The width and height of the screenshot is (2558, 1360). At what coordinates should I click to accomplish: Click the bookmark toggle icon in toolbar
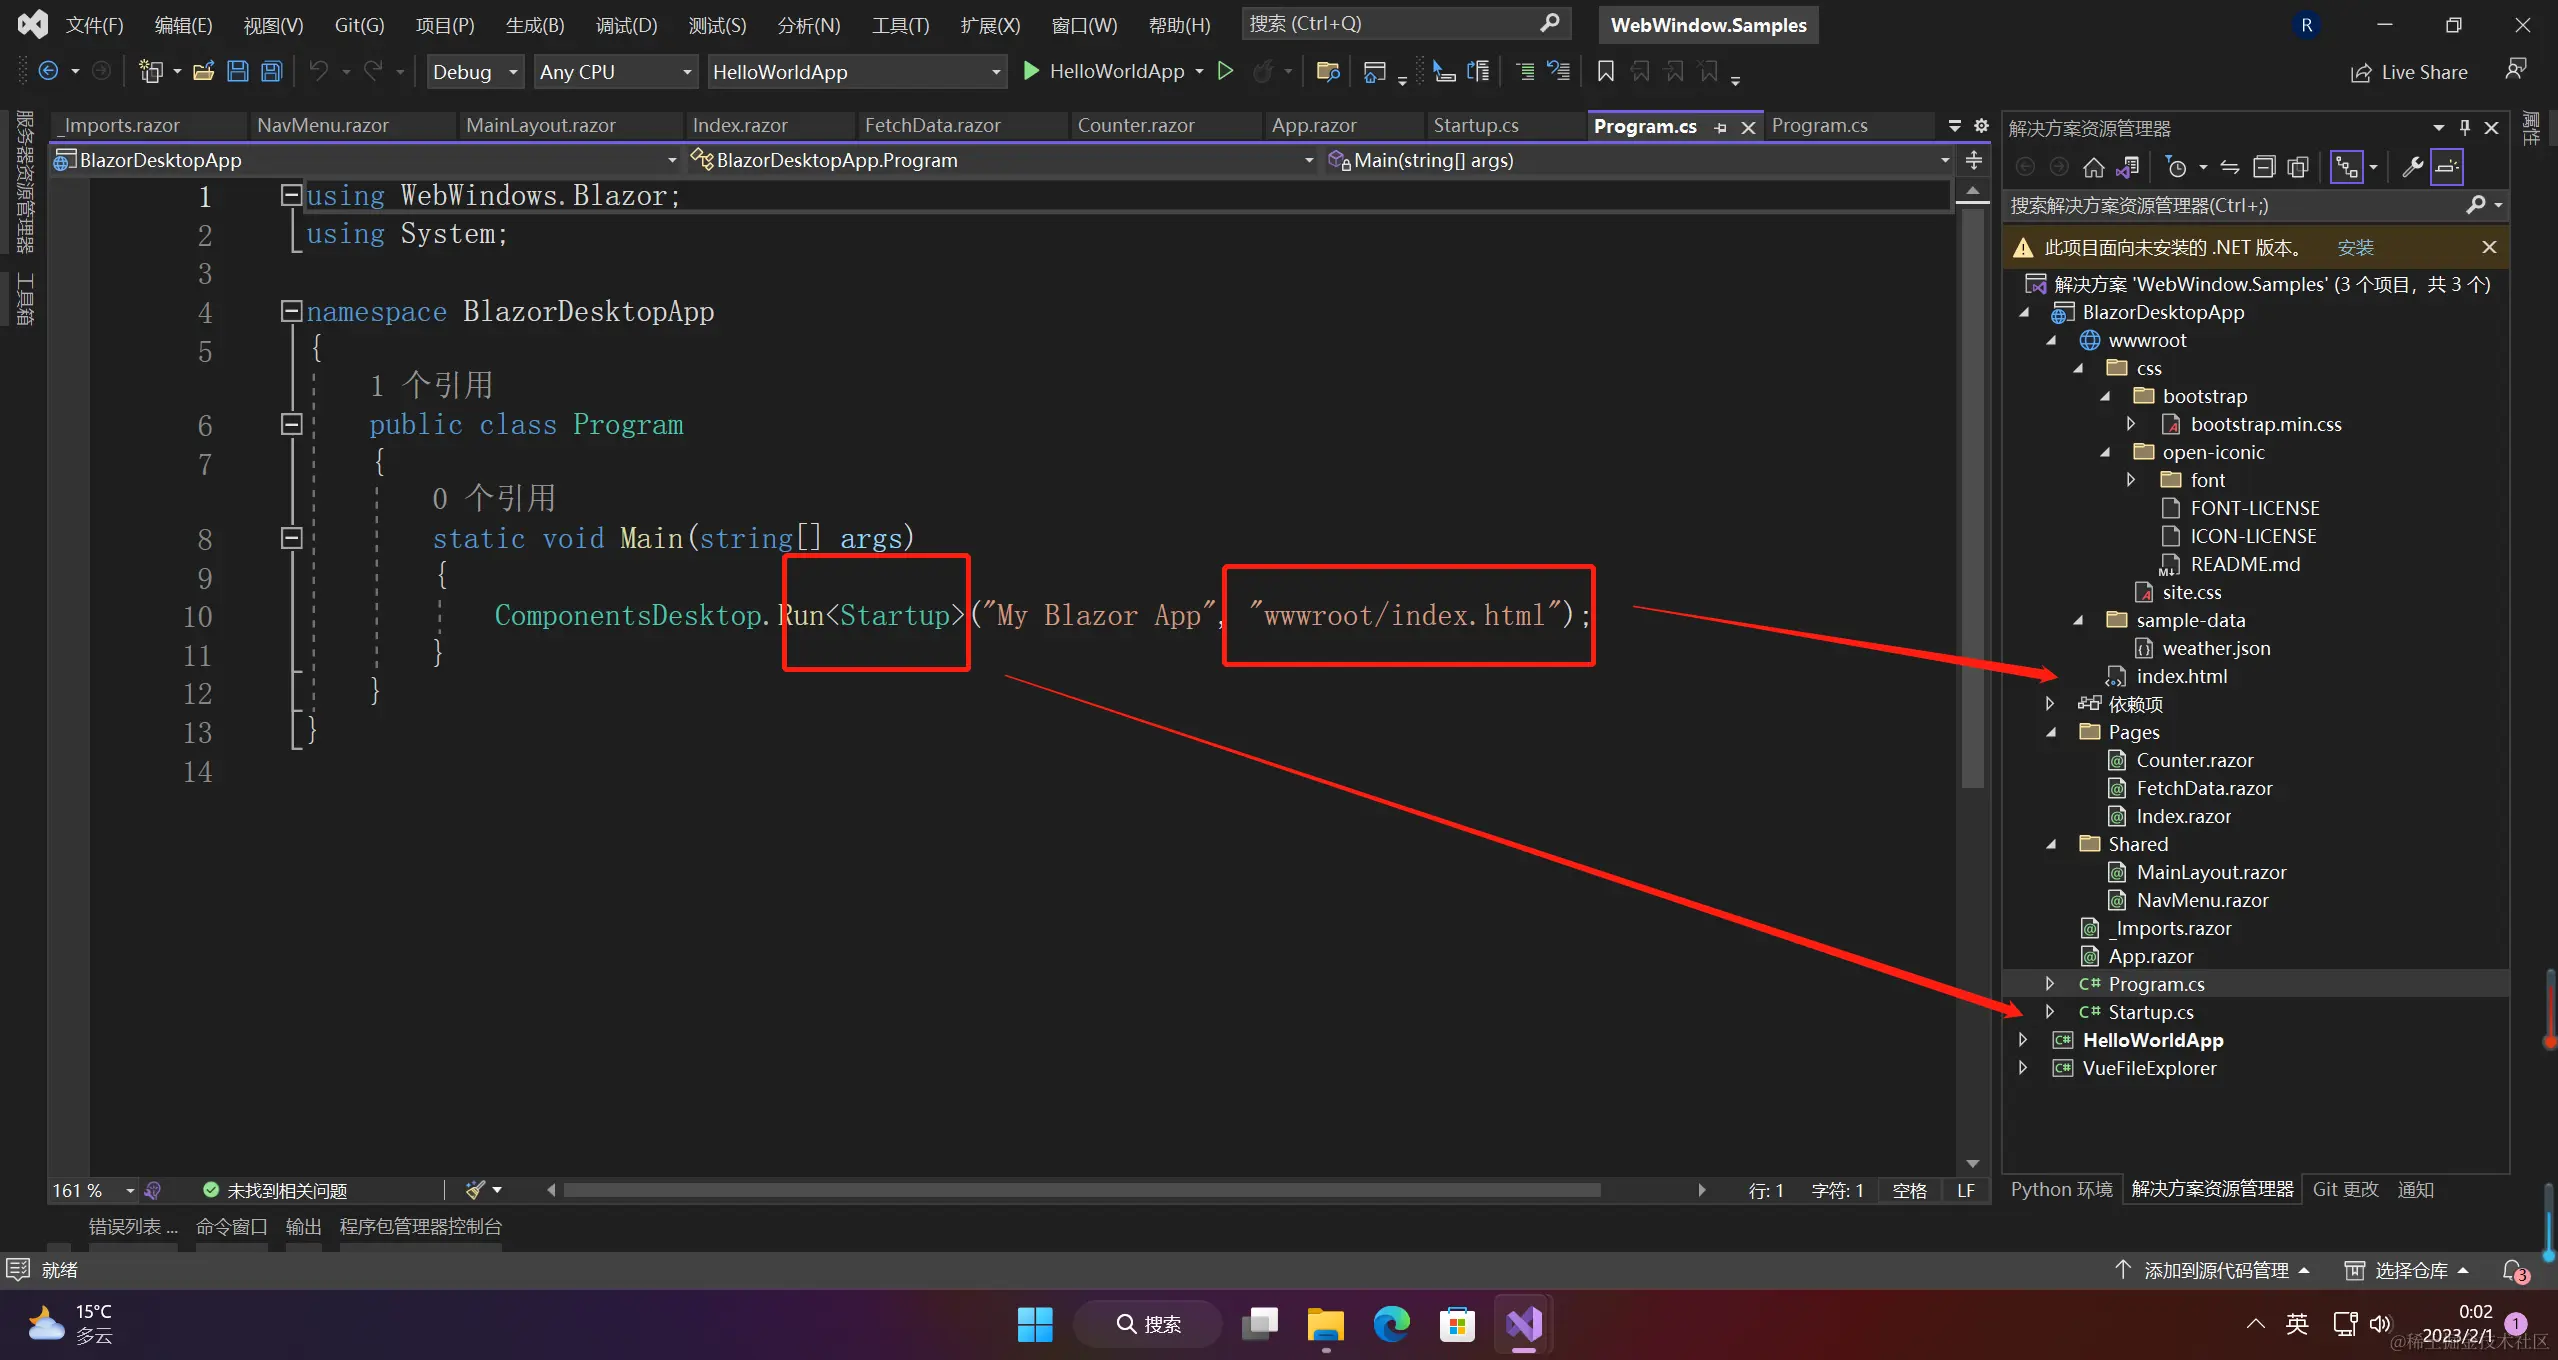pos(1605,71)
